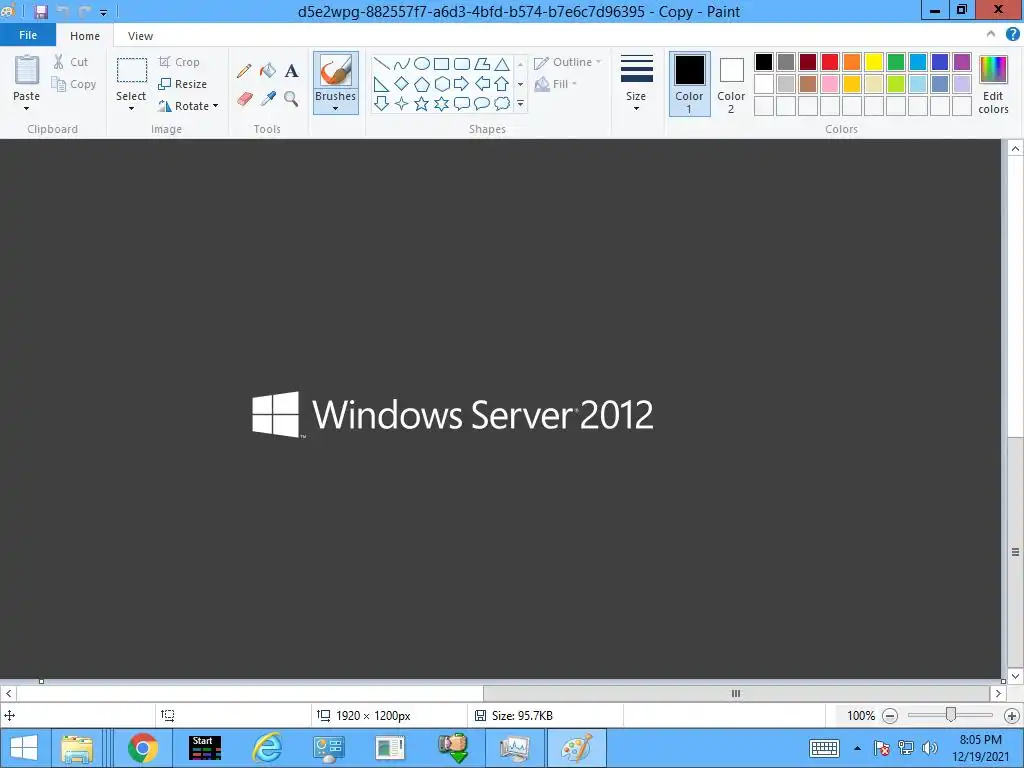Viewport: 1024px width, 768px height.
Task: Click the rectangular Select tool button
Action: [131, 70]
